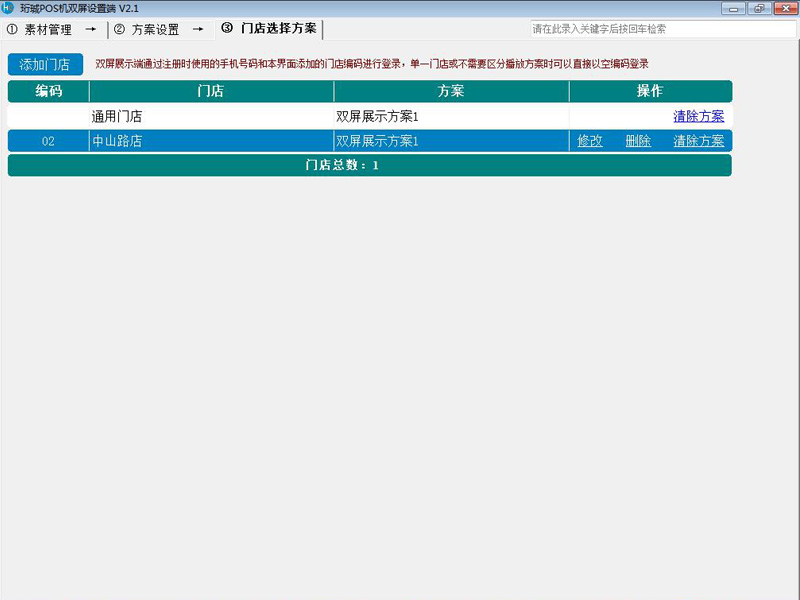Click the 操作 column header
Screen dimensions: 800x600
[651, 91]
